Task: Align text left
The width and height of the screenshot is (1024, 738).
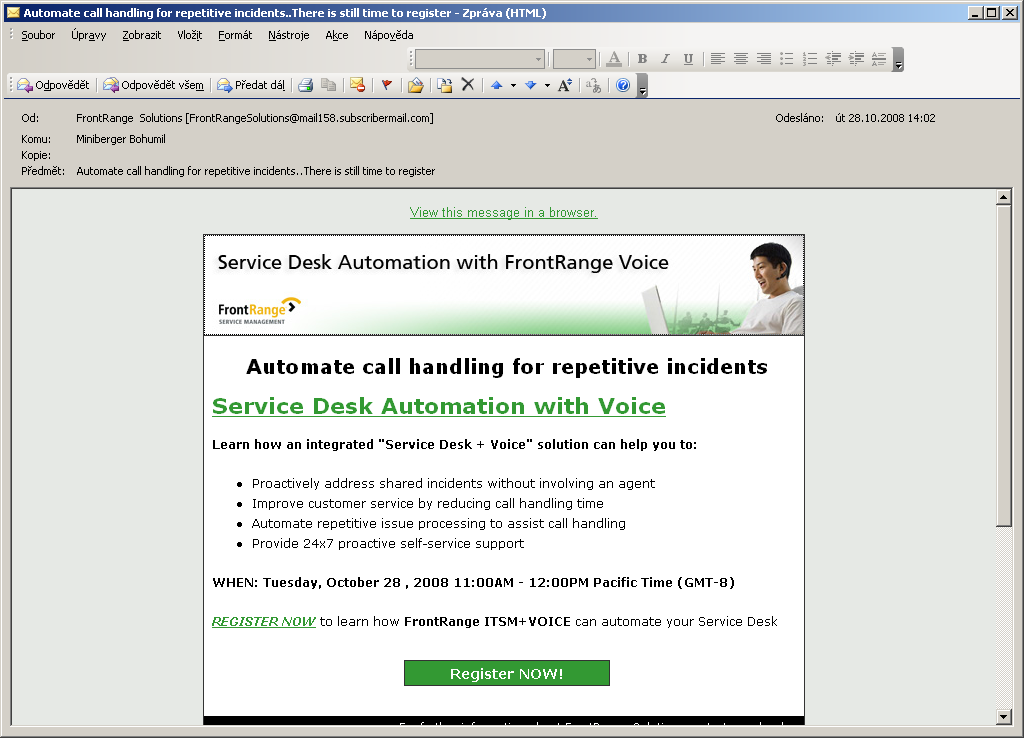Action: coord(718,59)
